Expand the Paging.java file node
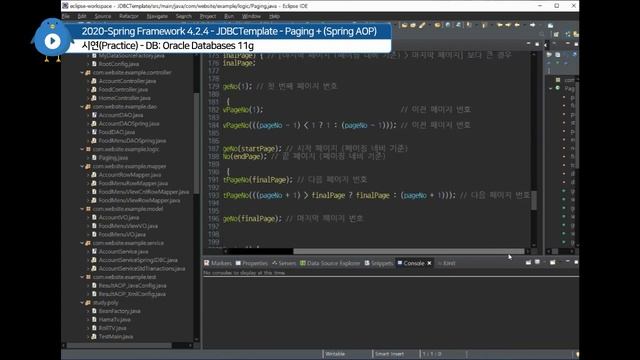Screen dimensions: 640x360 pos(88,158)
